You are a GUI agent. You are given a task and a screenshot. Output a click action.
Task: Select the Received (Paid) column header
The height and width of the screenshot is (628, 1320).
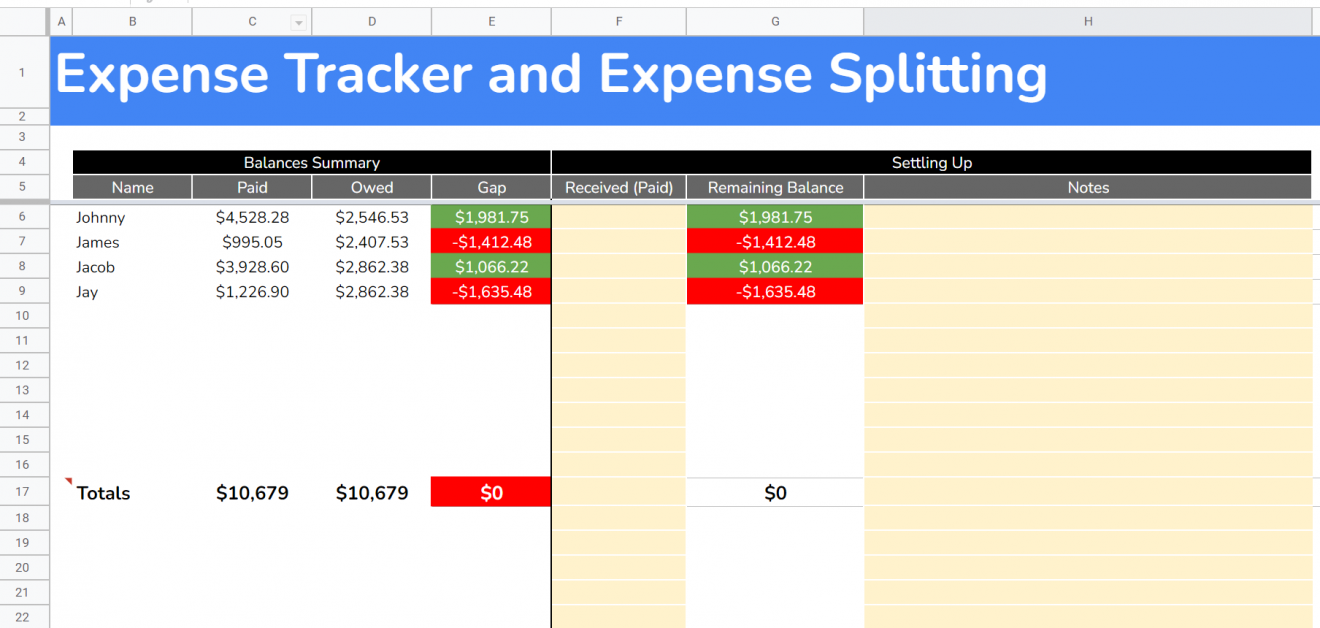tap(618, 187)
